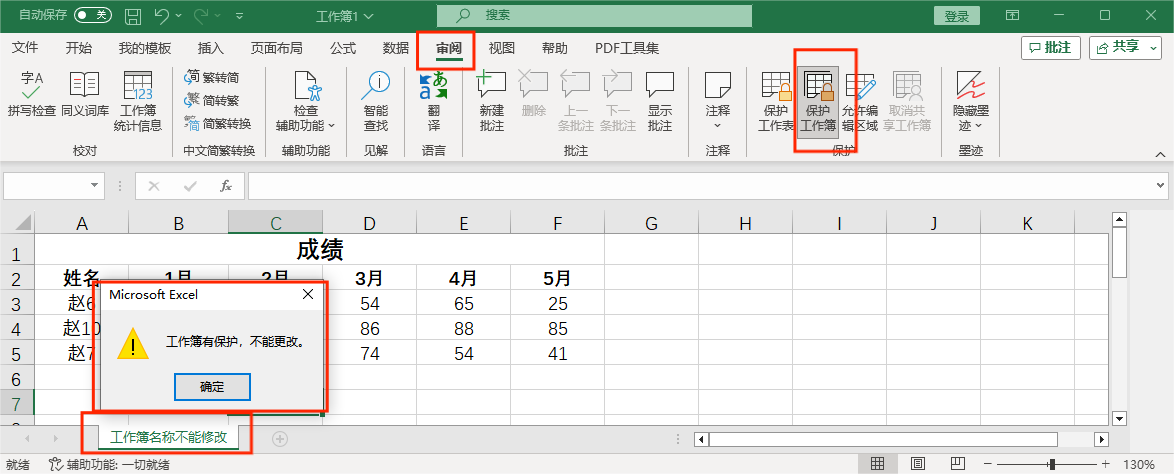Select row header 6

point(17,379)
